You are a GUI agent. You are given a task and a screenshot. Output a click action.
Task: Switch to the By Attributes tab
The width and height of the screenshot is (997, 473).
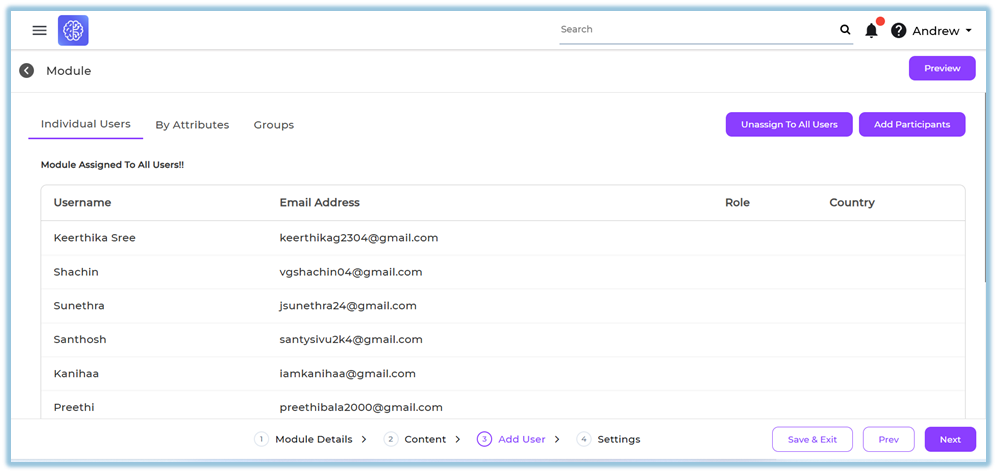tap(192, 125)
